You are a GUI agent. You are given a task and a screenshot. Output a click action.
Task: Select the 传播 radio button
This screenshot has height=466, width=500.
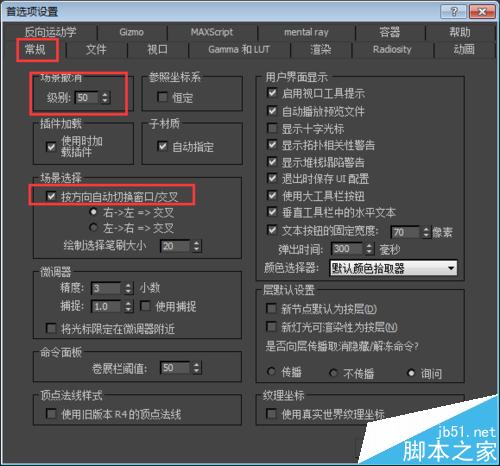tap(272, 372)
